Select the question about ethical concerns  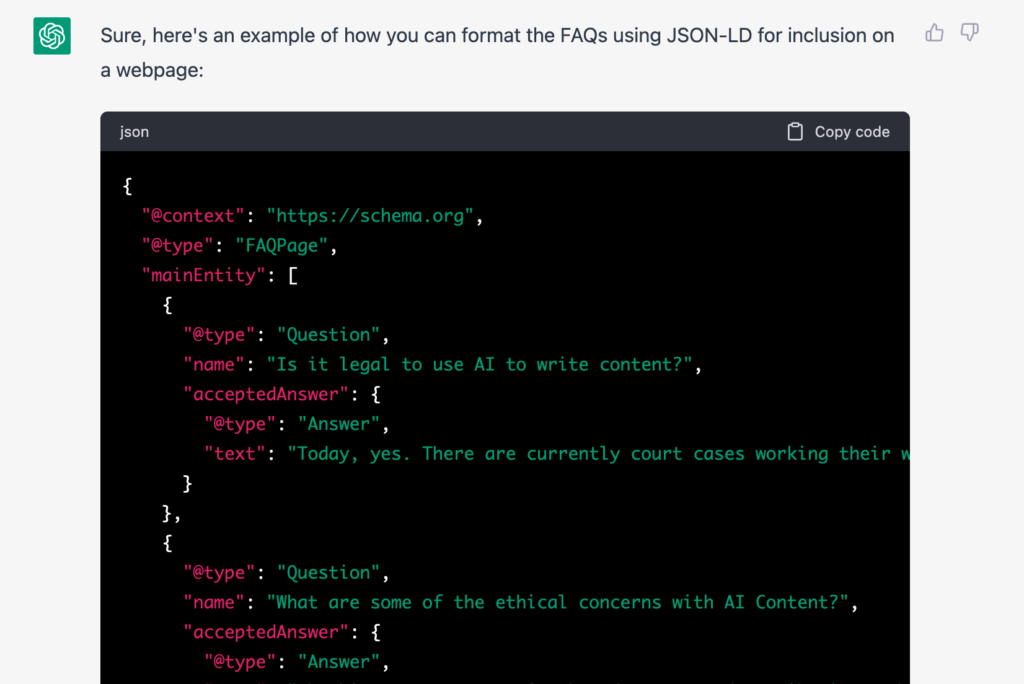click(560, 602)
